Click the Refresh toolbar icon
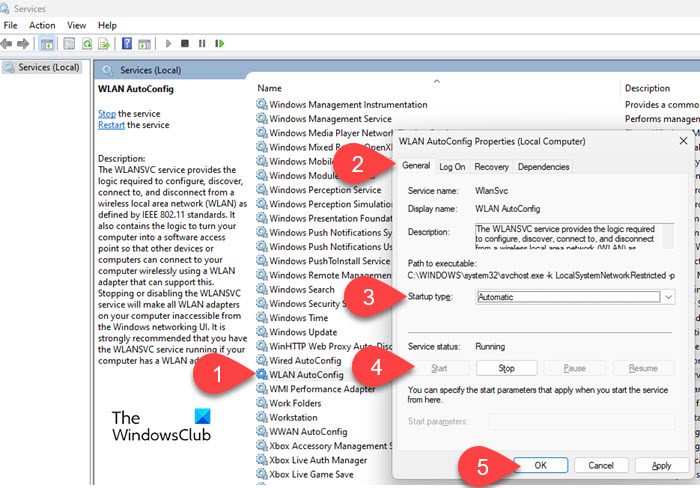The width and height of the screenshot is (700, 488). (x=87, y=44)
